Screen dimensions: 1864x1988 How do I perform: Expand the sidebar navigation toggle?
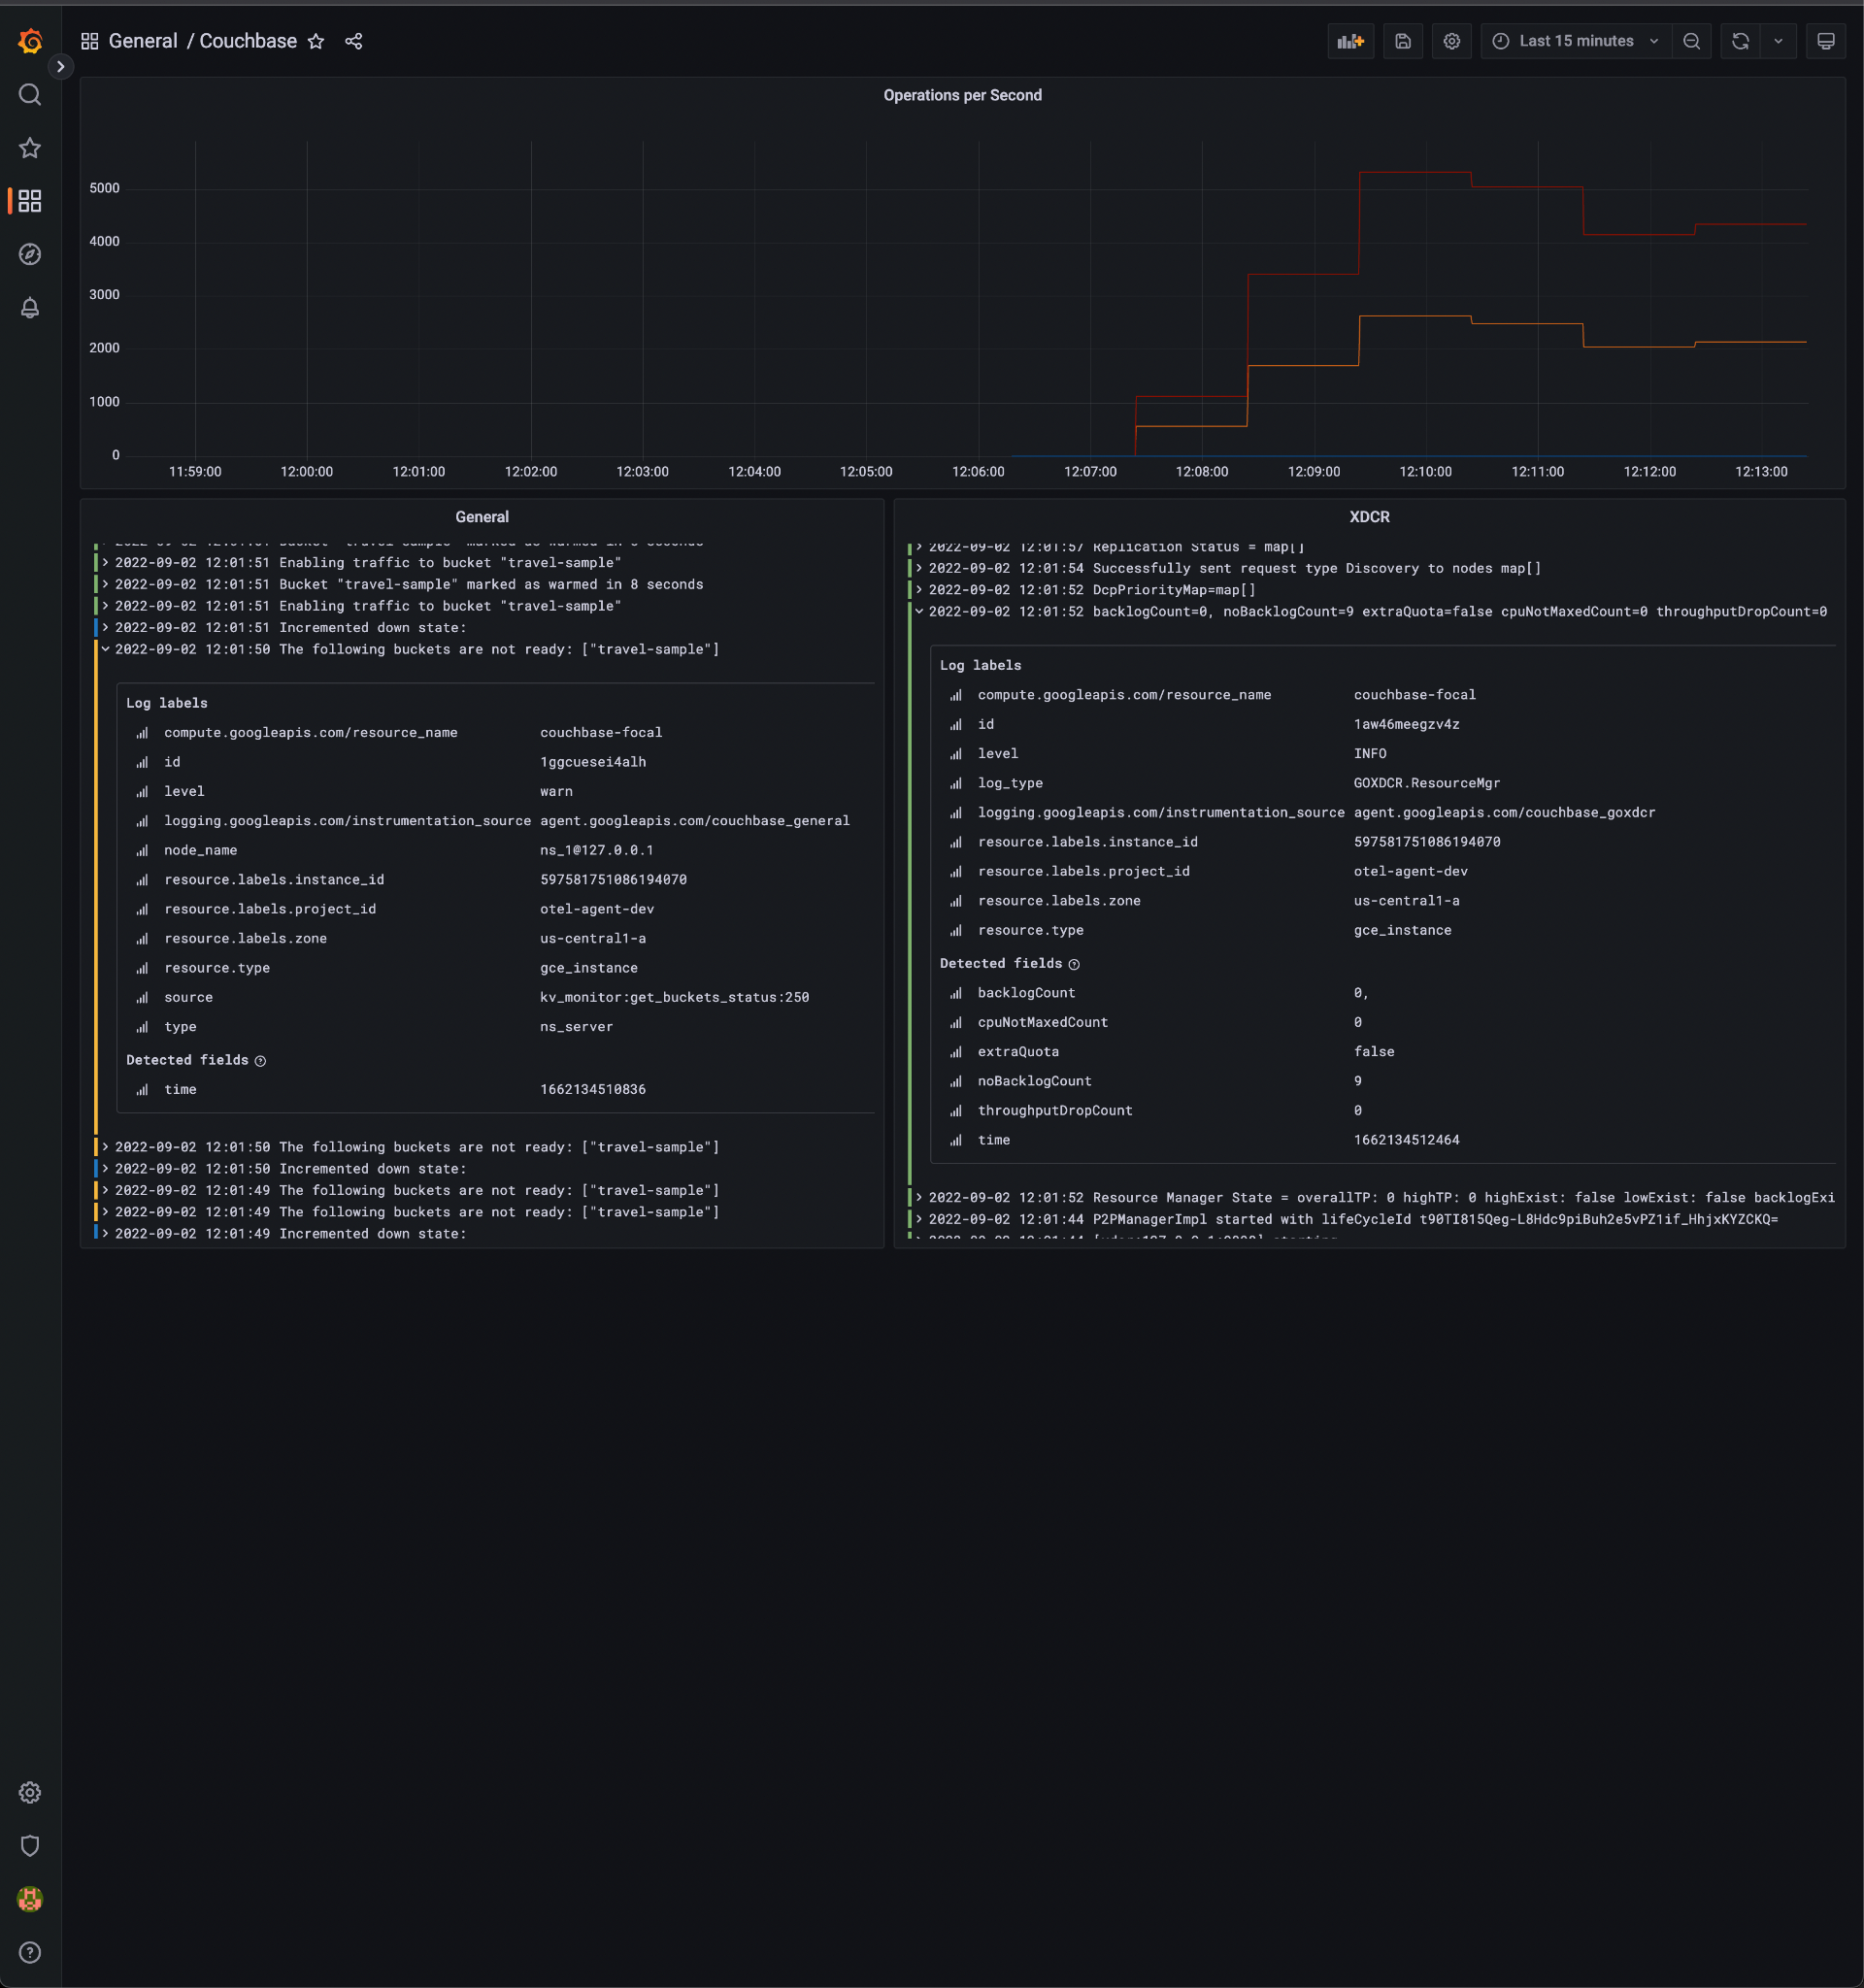point(60,67)
